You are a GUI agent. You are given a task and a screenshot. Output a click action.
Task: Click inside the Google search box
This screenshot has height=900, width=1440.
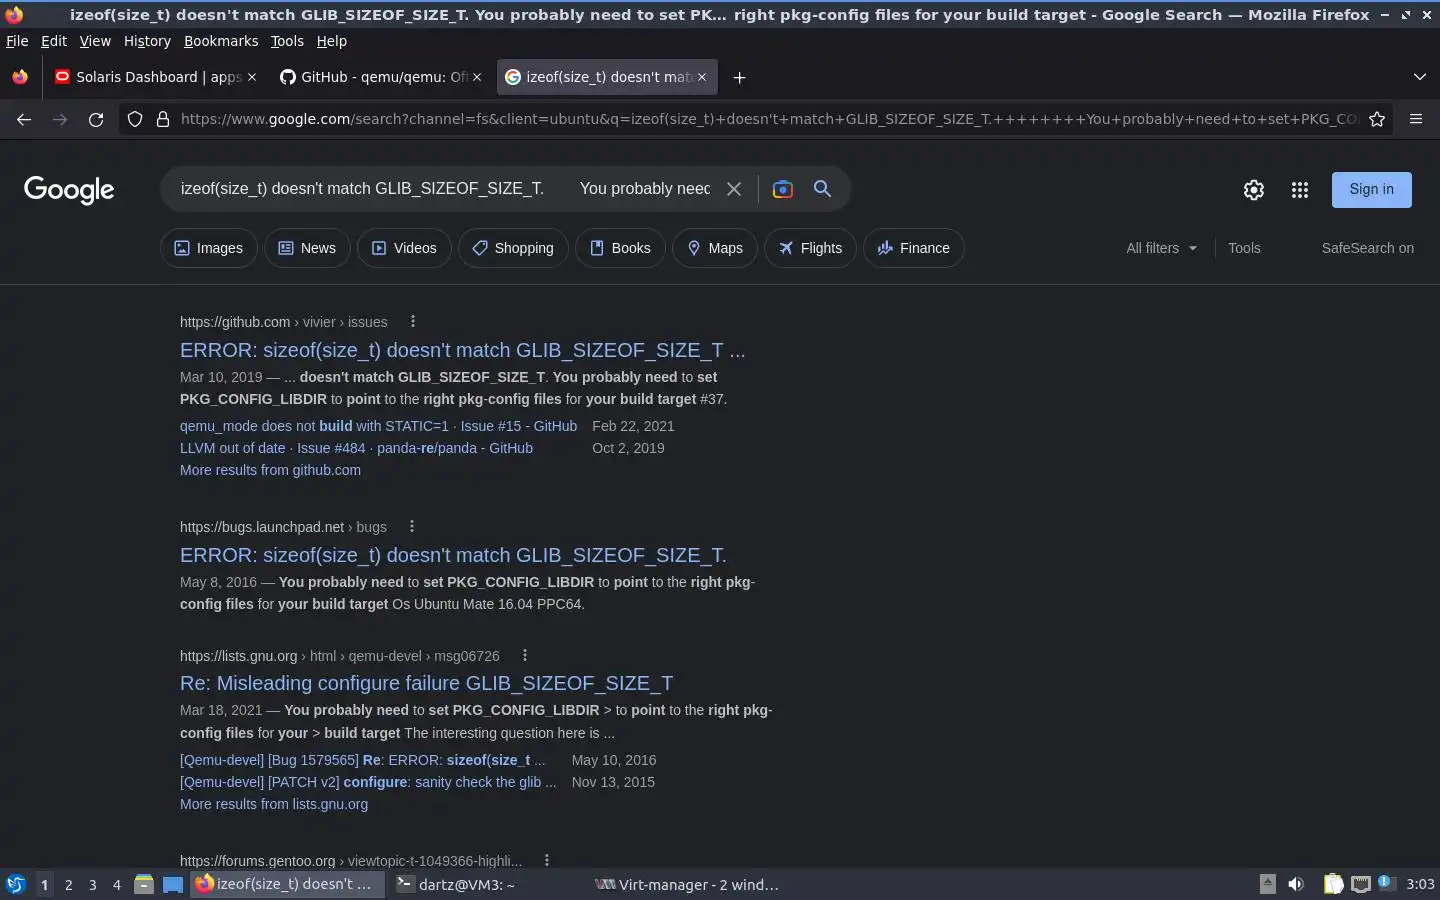[x=445, y=188]
